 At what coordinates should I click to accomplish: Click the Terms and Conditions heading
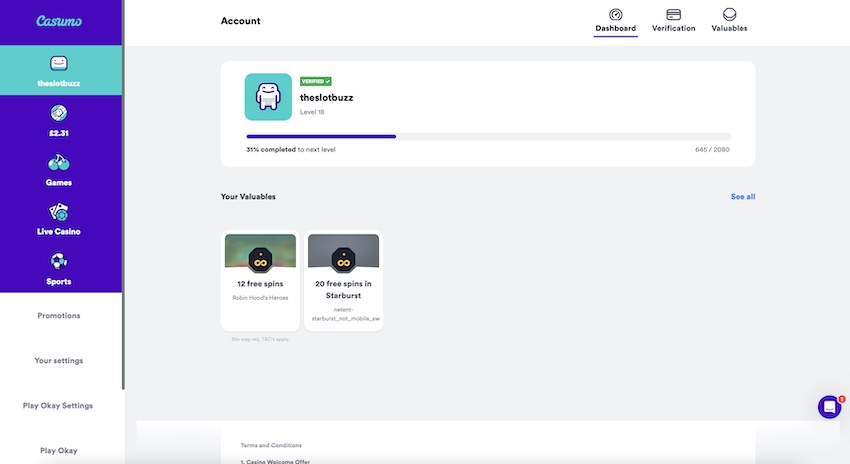[271, 445]
